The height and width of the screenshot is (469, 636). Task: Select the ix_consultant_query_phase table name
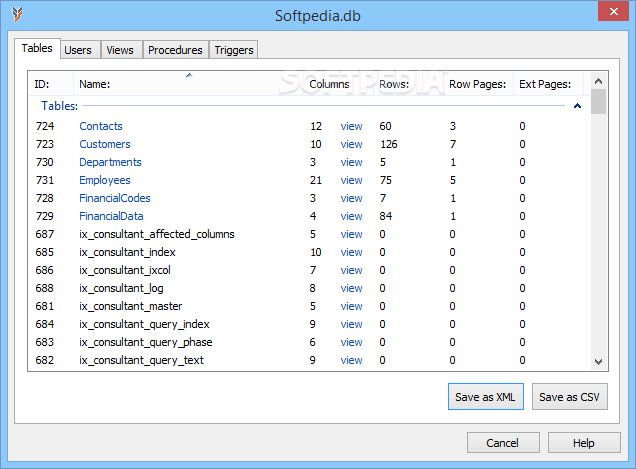coord(146,342)
